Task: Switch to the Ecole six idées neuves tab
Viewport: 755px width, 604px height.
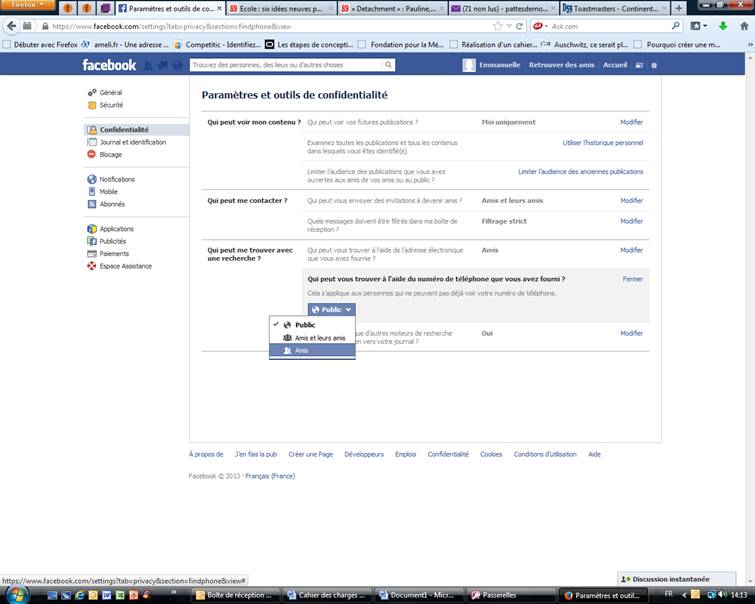Action: [x=281, y=8]
